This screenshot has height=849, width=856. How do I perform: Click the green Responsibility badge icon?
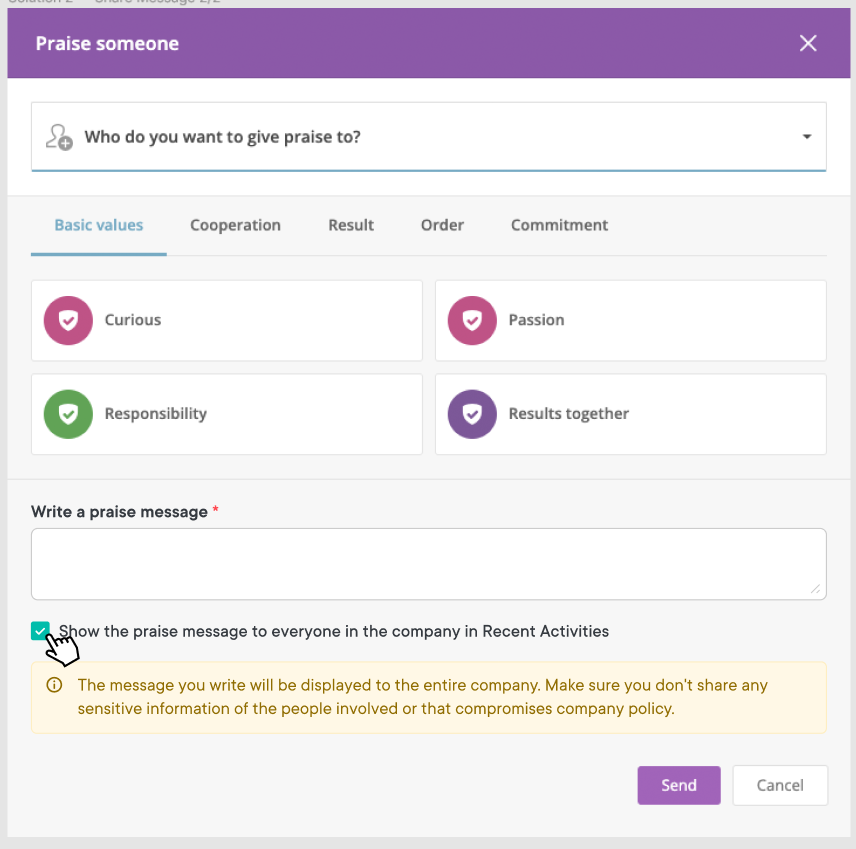click(x=68, y=414)
